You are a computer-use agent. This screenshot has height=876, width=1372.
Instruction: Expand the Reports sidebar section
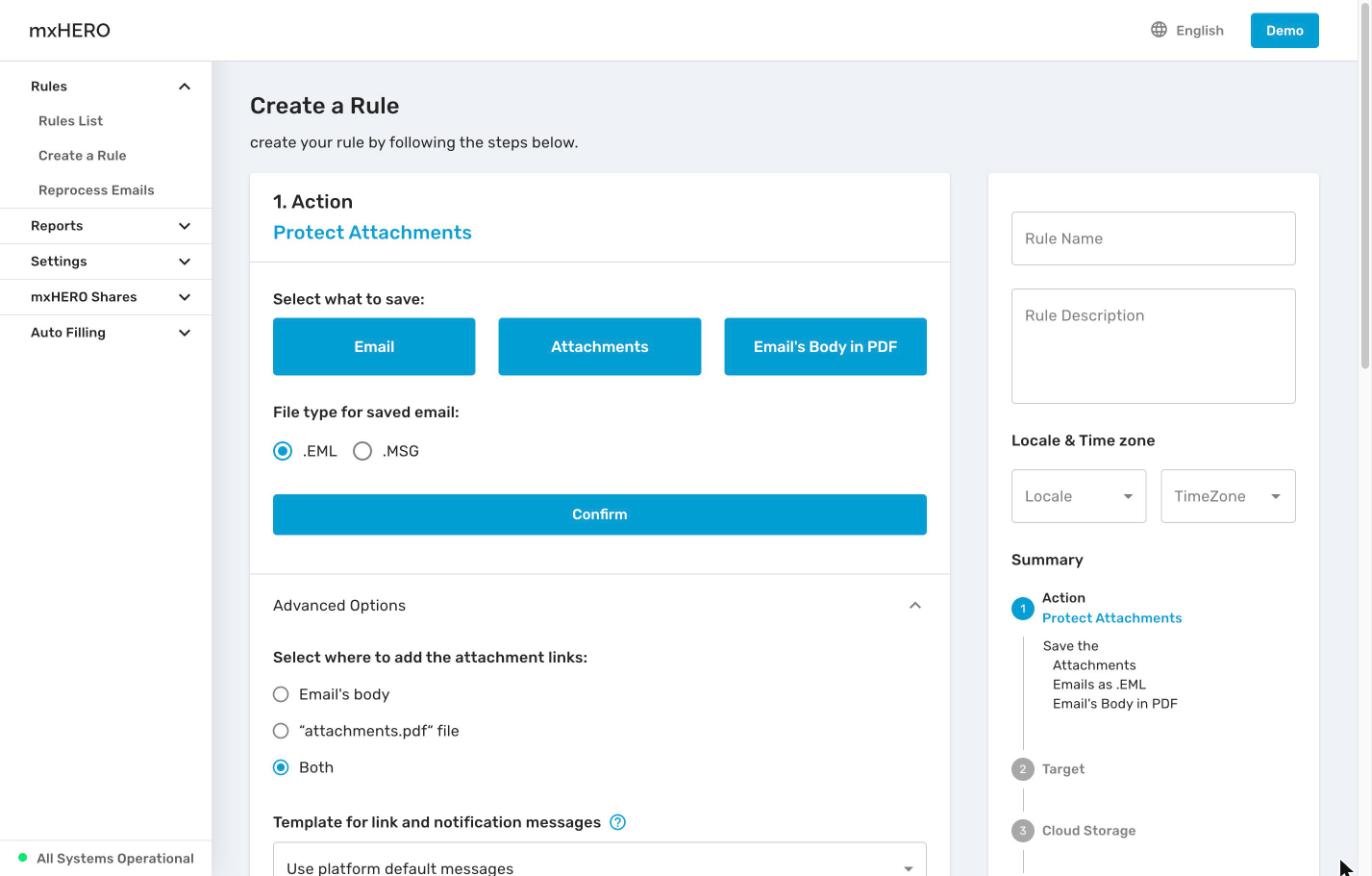click(x=184, y=226)
